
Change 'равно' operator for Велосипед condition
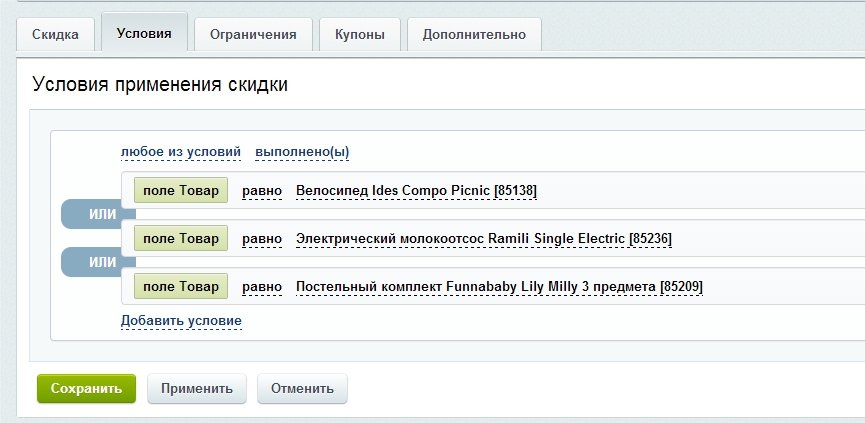(x=262, y=191)
